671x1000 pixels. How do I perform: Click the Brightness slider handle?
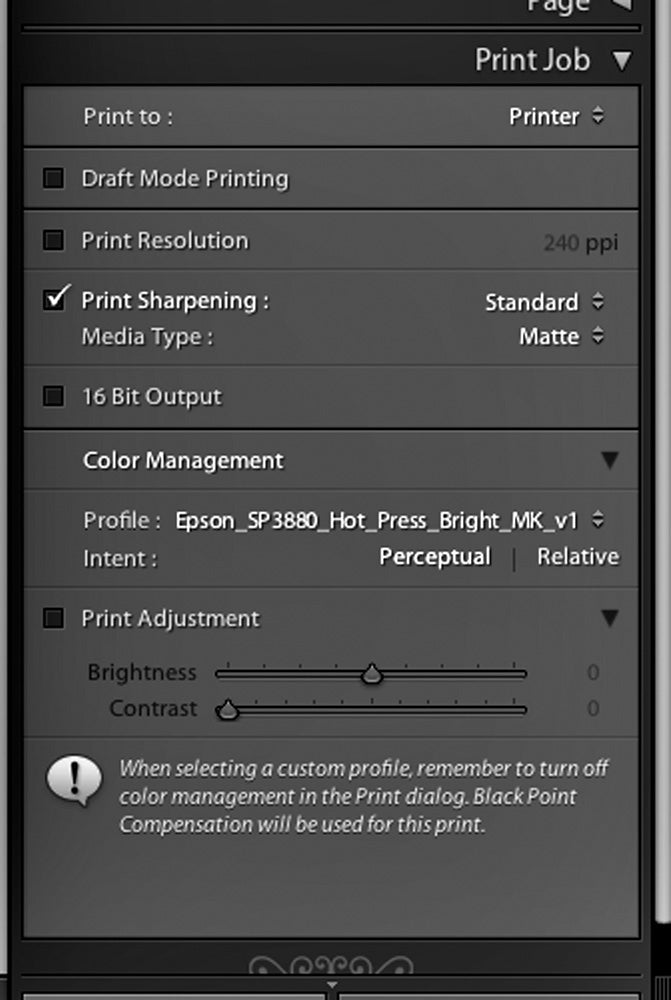click(372, 673)
